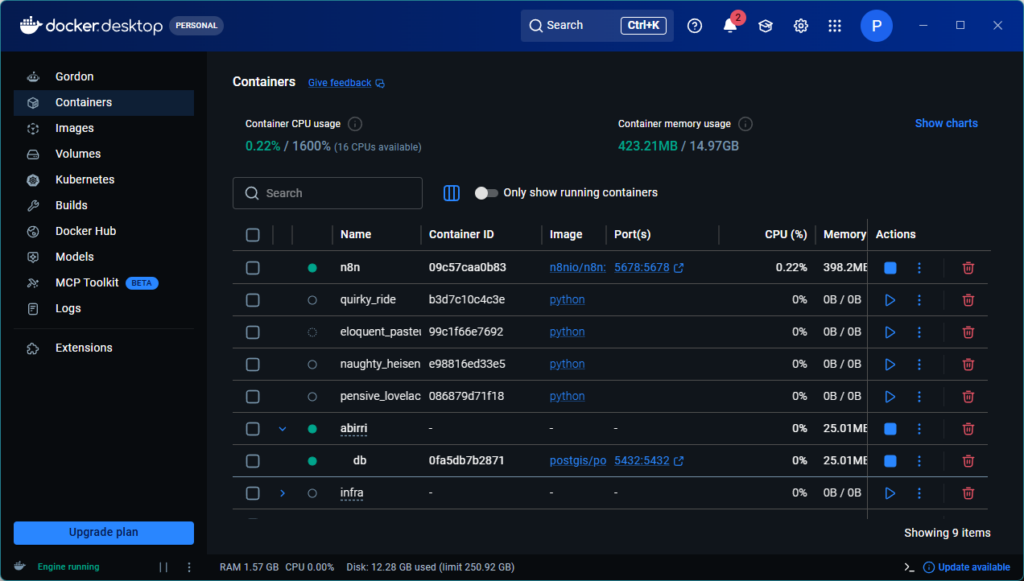Screen dimensions: 1024x581
Task: Select the abirri checkbox
Action: (x=253, y=429)
